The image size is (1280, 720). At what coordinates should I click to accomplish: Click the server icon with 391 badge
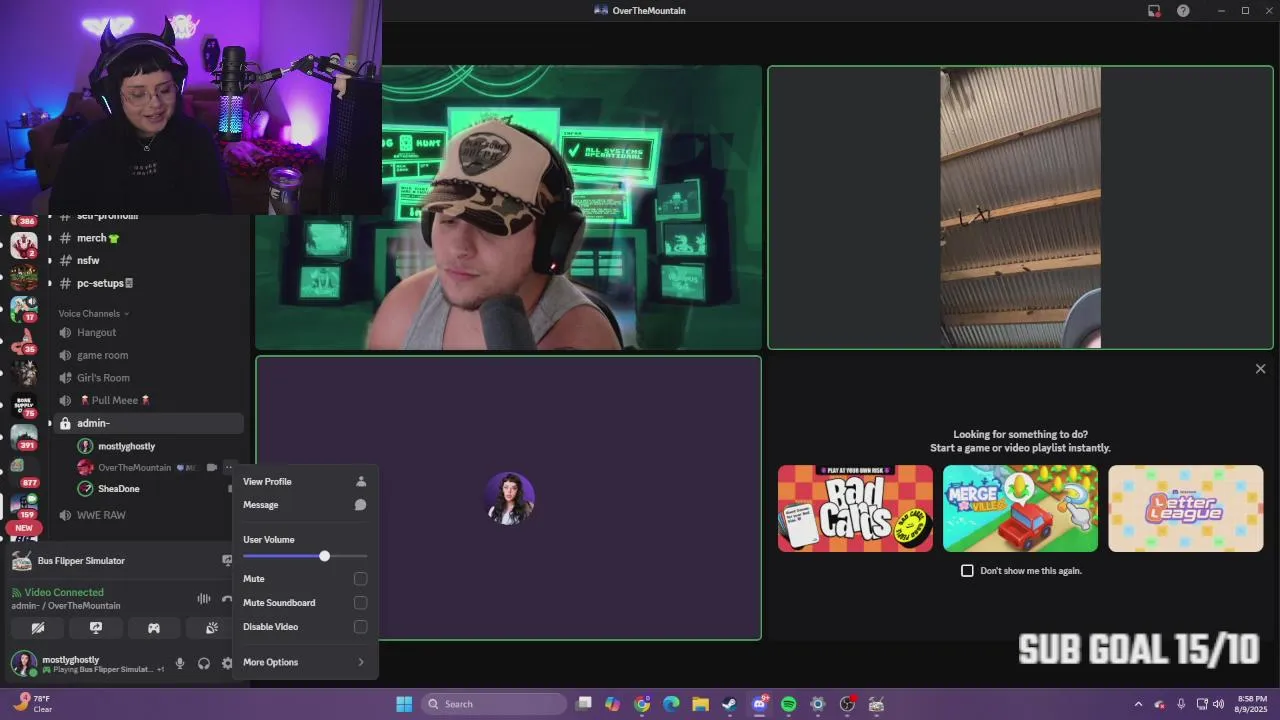(x=24, y=436)
